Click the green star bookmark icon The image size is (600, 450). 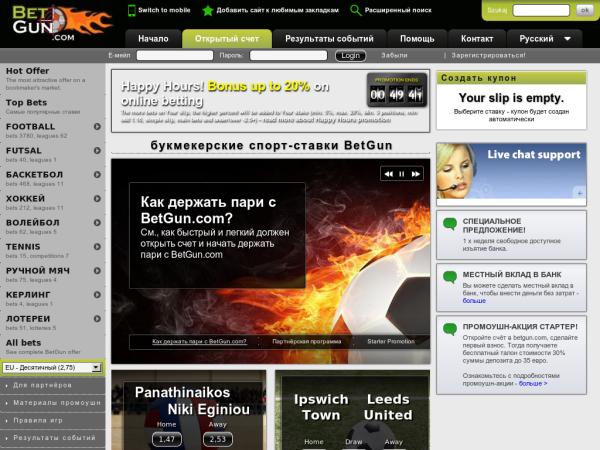tap(208, 10)
